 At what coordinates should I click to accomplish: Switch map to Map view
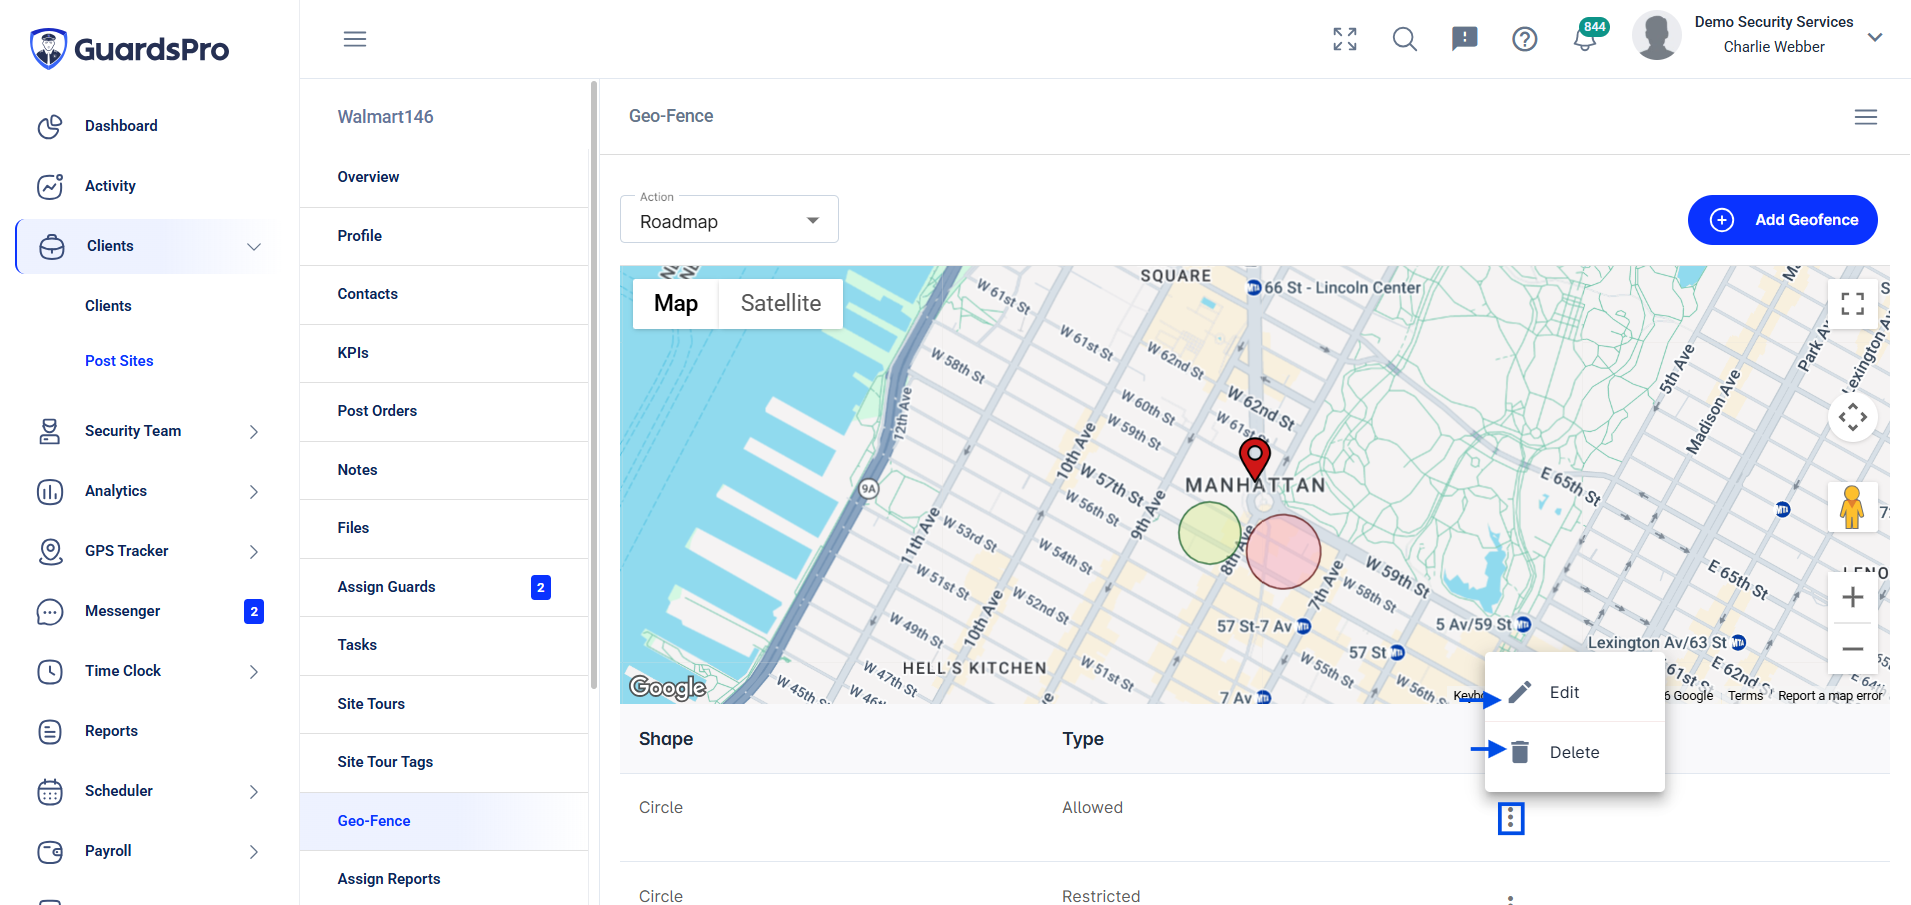pyautogui.click(x=676, y=303)
